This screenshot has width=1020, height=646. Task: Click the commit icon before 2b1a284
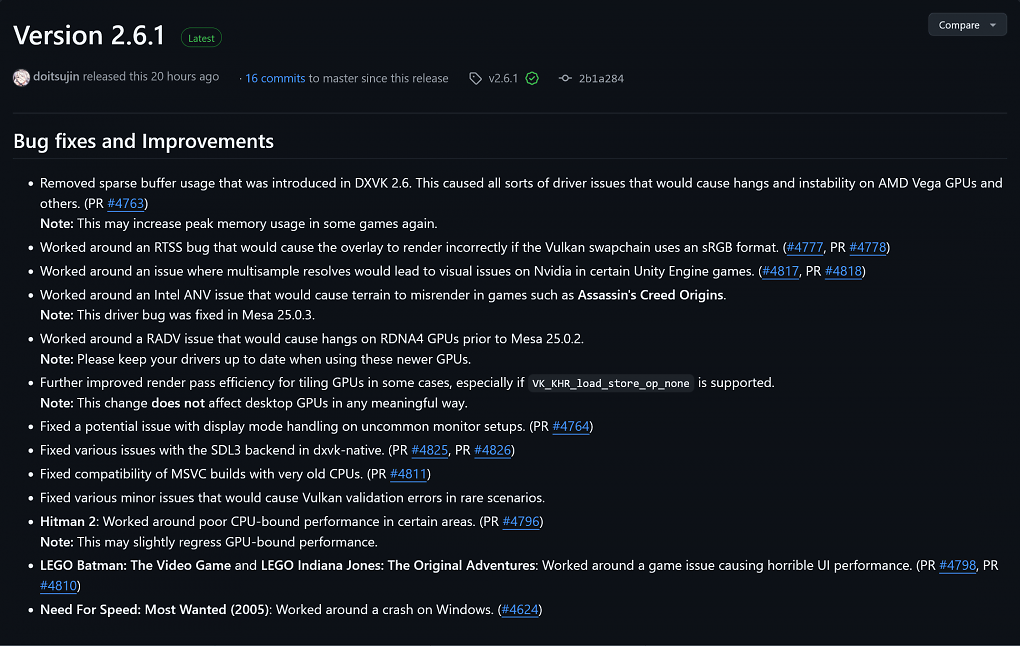click(565, 78)
